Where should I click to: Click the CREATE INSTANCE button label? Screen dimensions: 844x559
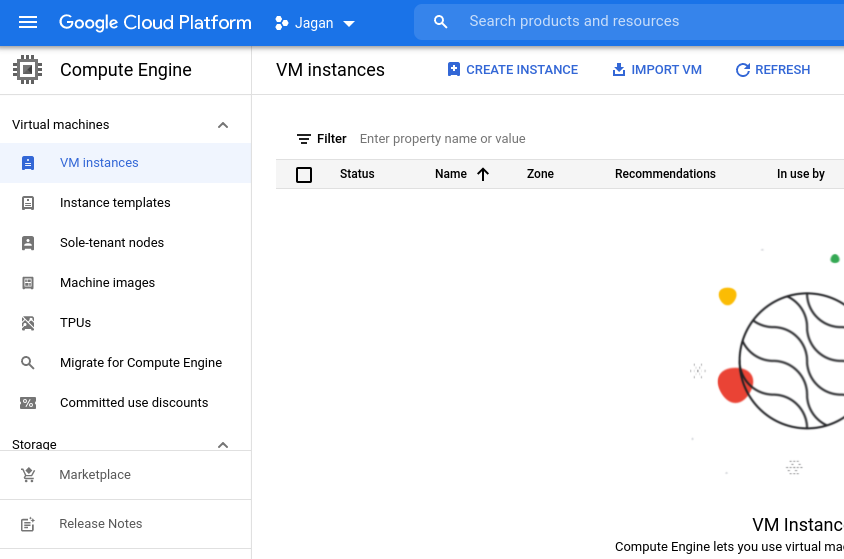click(x=522, y=70)
